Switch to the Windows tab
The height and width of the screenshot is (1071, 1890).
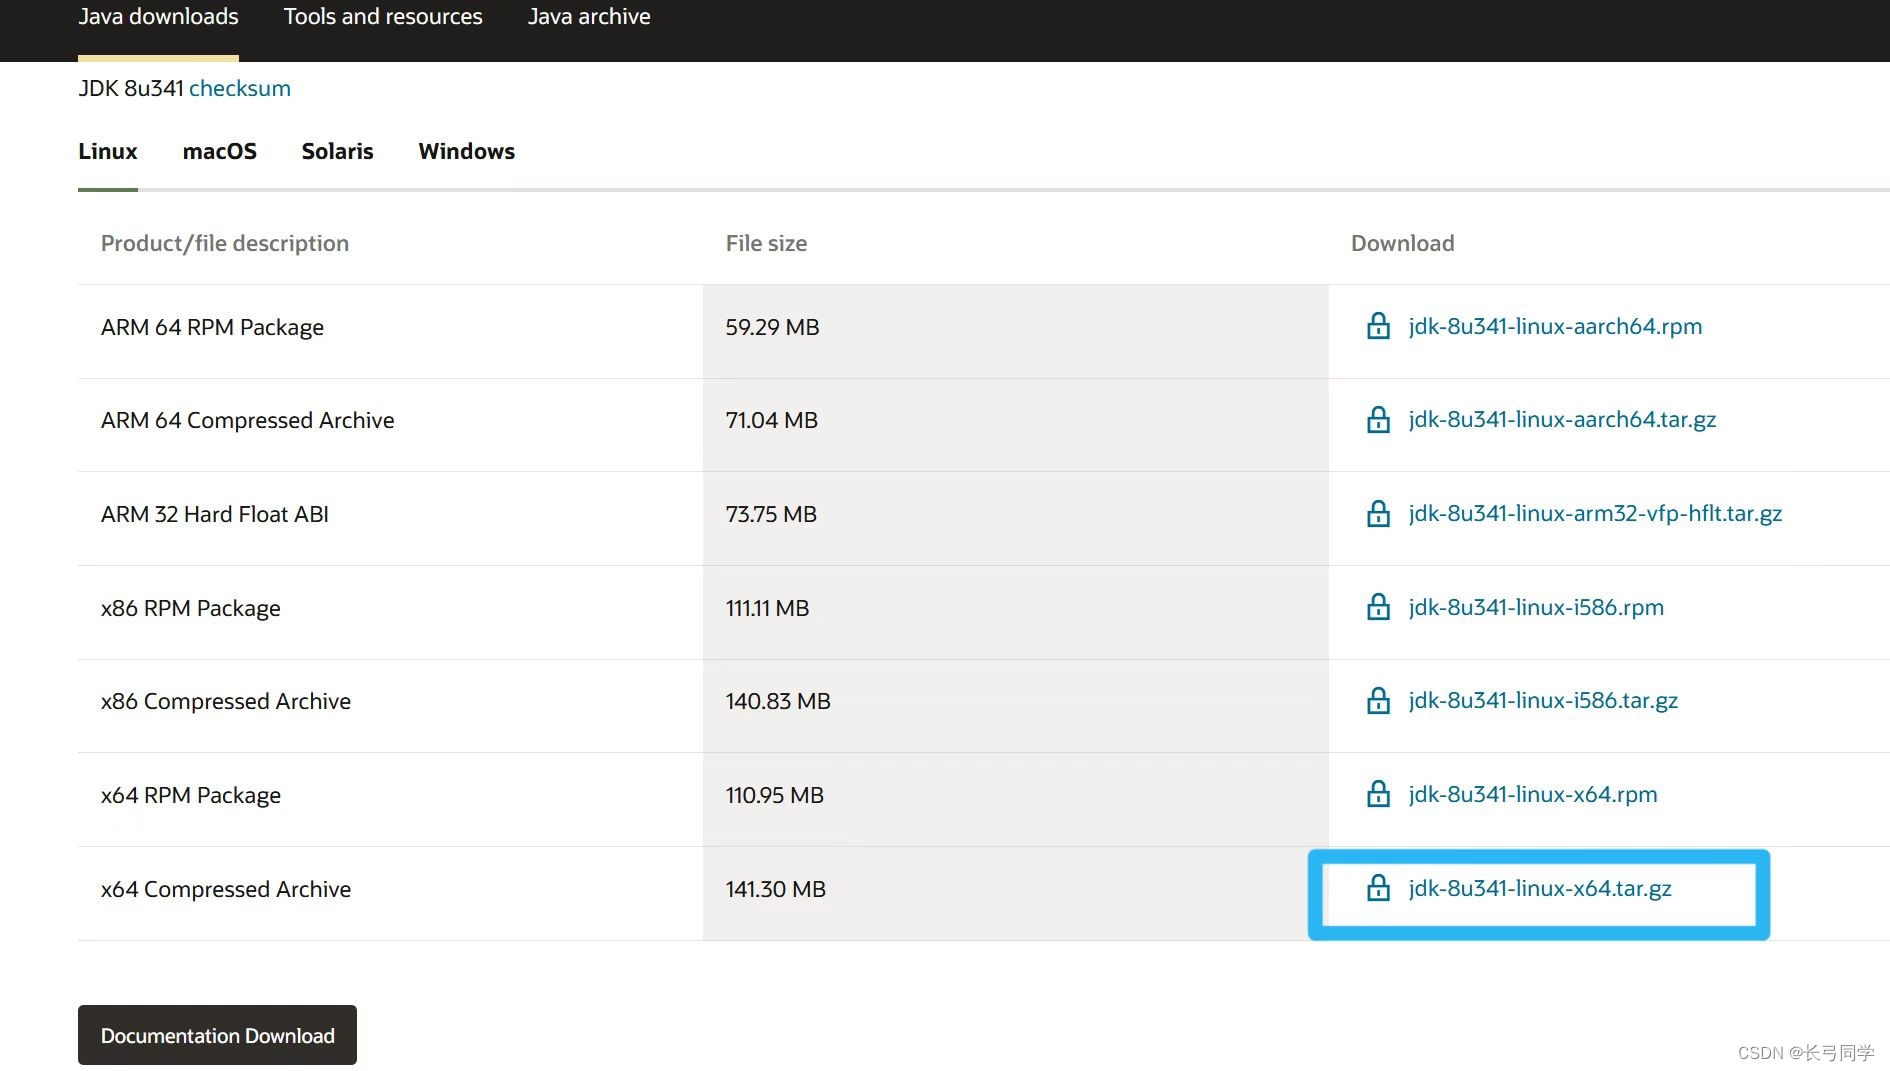coord(466,151)
